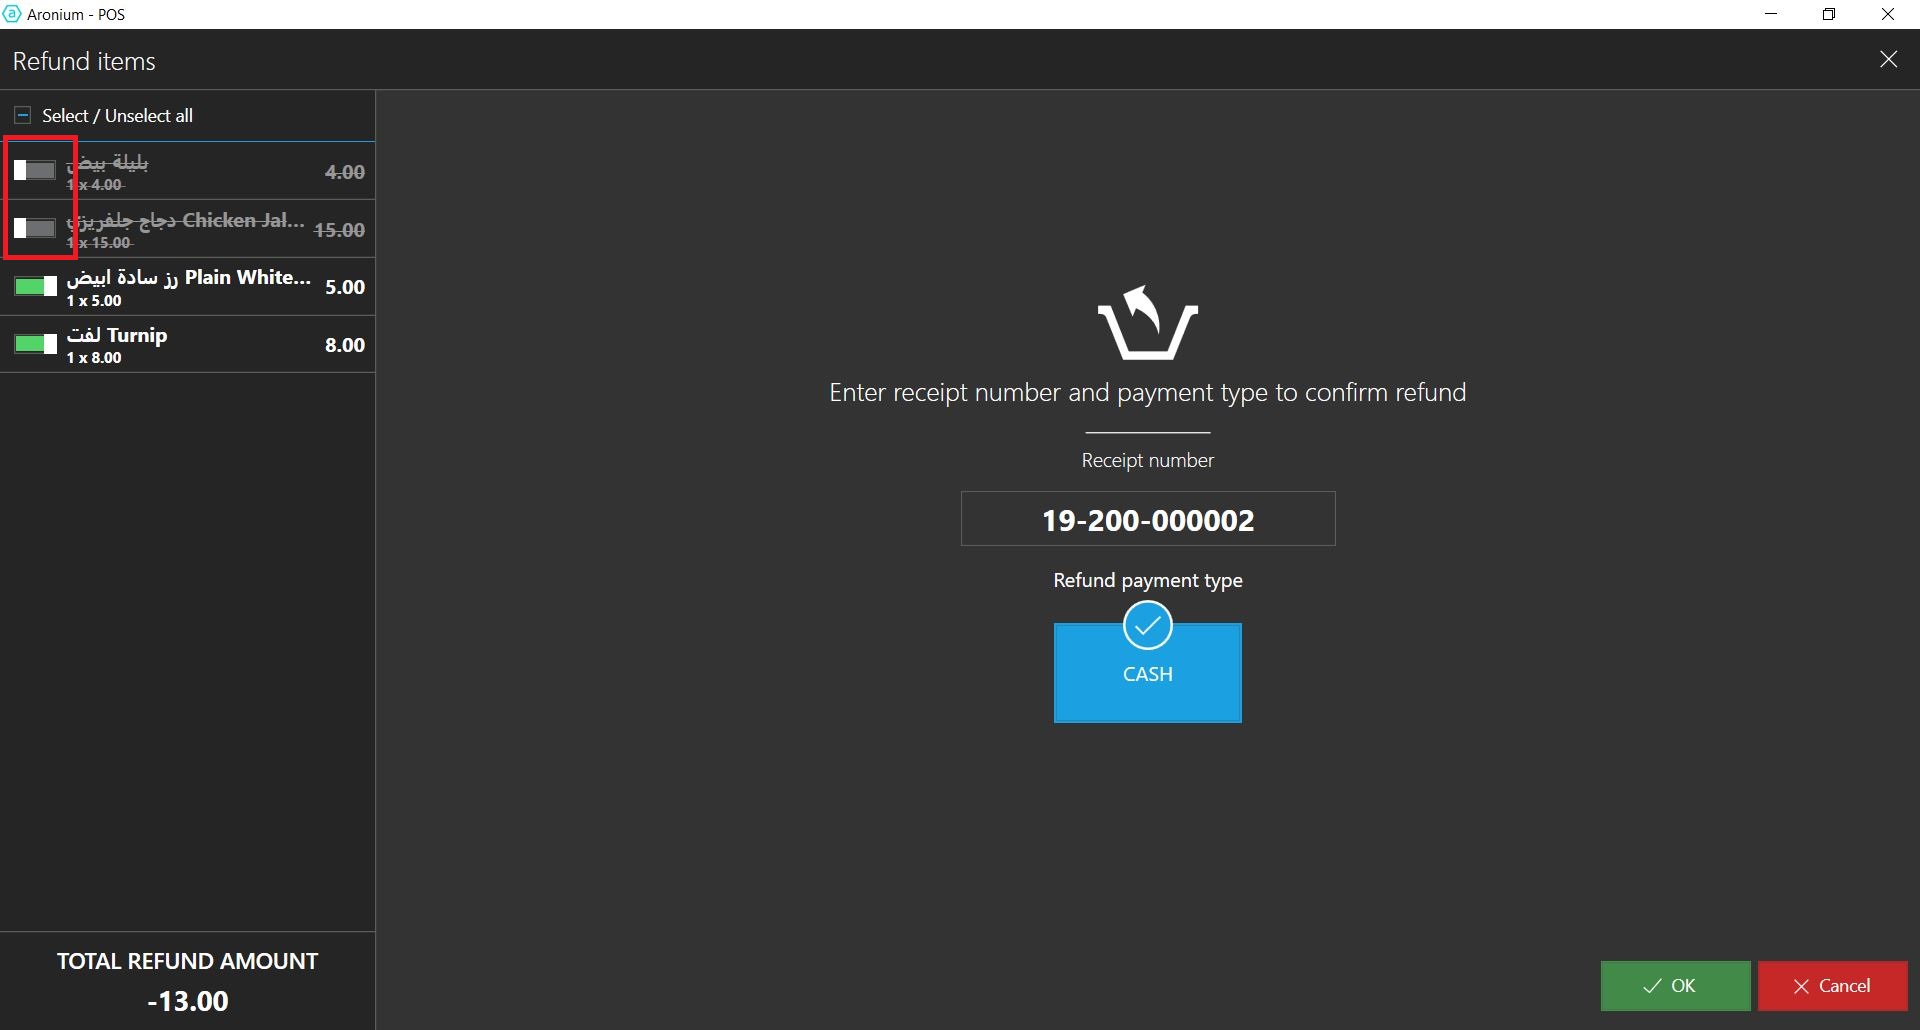Image resolution: width=1920 pixels, height=1030 pixels.
Task: Click the total refund amount -13.00
Action: [x=188, y=1001]
